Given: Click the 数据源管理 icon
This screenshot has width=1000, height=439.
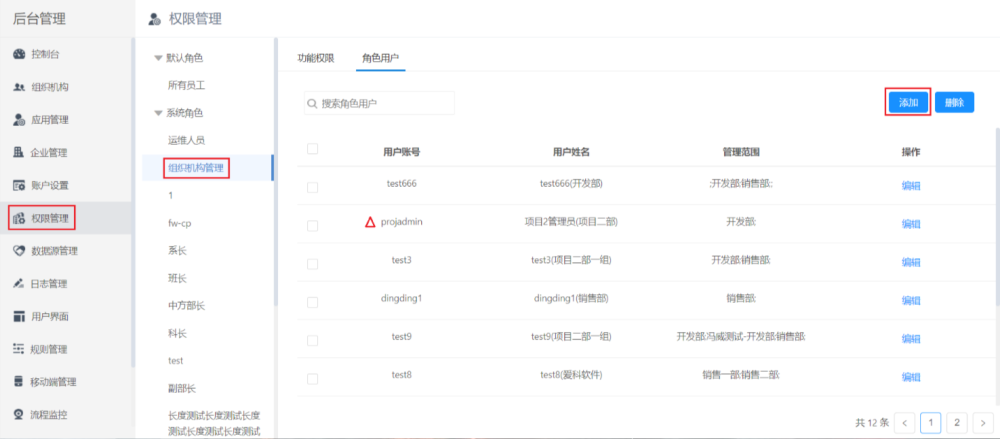Looking at the screenshot, I should coord(19,251).
